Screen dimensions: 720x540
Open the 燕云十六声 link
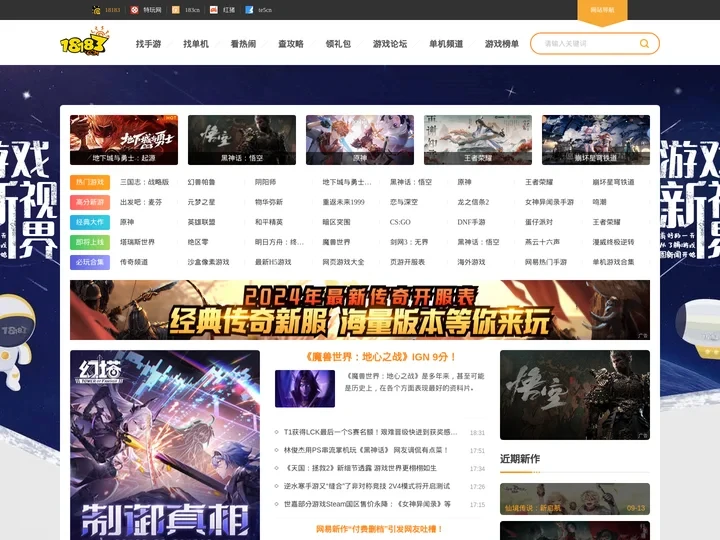tap(542, 242)
